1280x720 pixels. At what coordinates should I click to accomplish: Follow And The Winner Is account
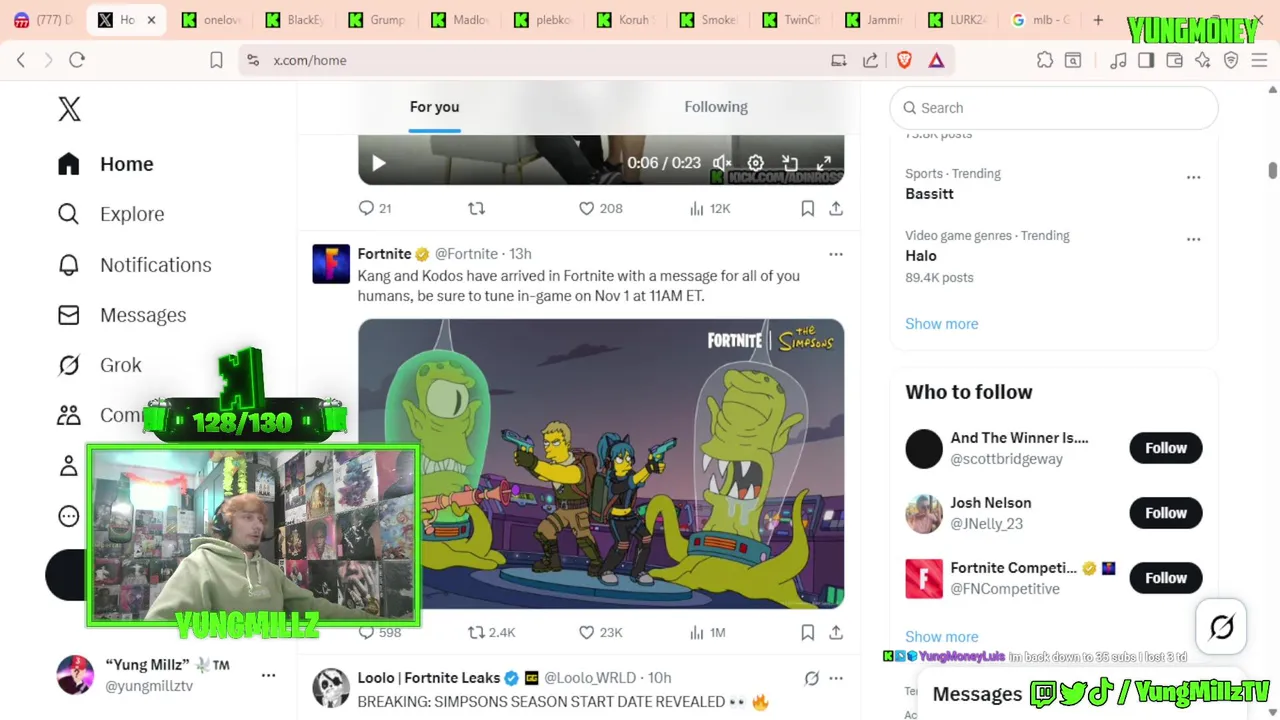(1166, 448)
